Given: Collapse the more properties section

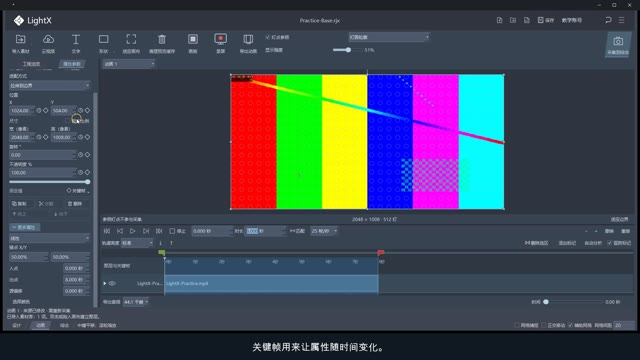Looking at the screenshot, I should pyautogui.click(x=24, y=227).
